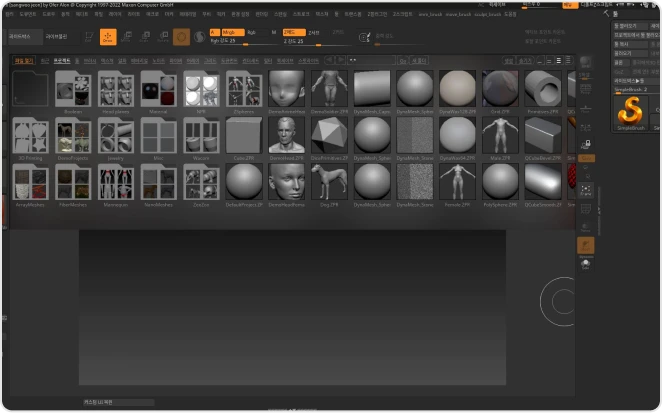Image resolution: width=662 pixels, height=413 pixels.
Task: Toggle the orange button in top bar
Action: click(570, 5)
